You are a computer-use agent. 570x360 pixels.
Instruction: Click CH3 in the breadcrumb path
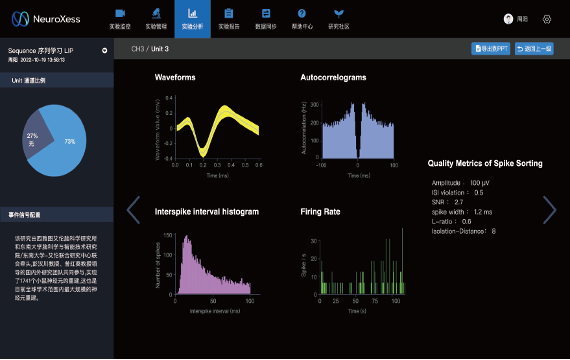(138, 49)
